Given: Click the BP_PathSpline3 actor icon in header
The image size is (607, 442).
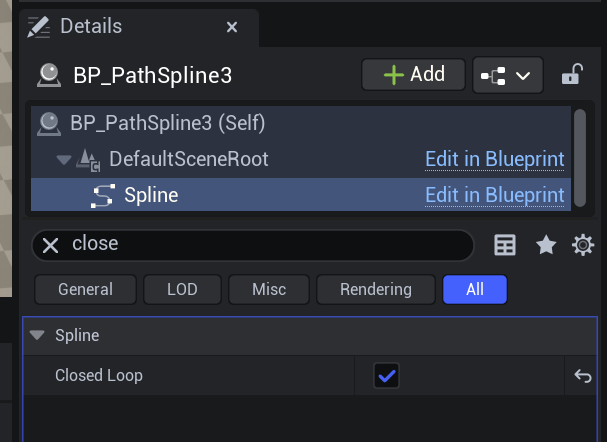Looking at the screenshot, I should 49,75.
